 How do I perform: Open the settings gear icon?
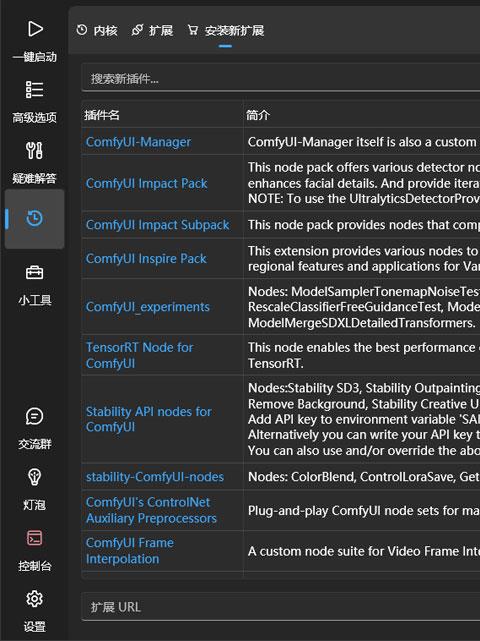(34, 599)
